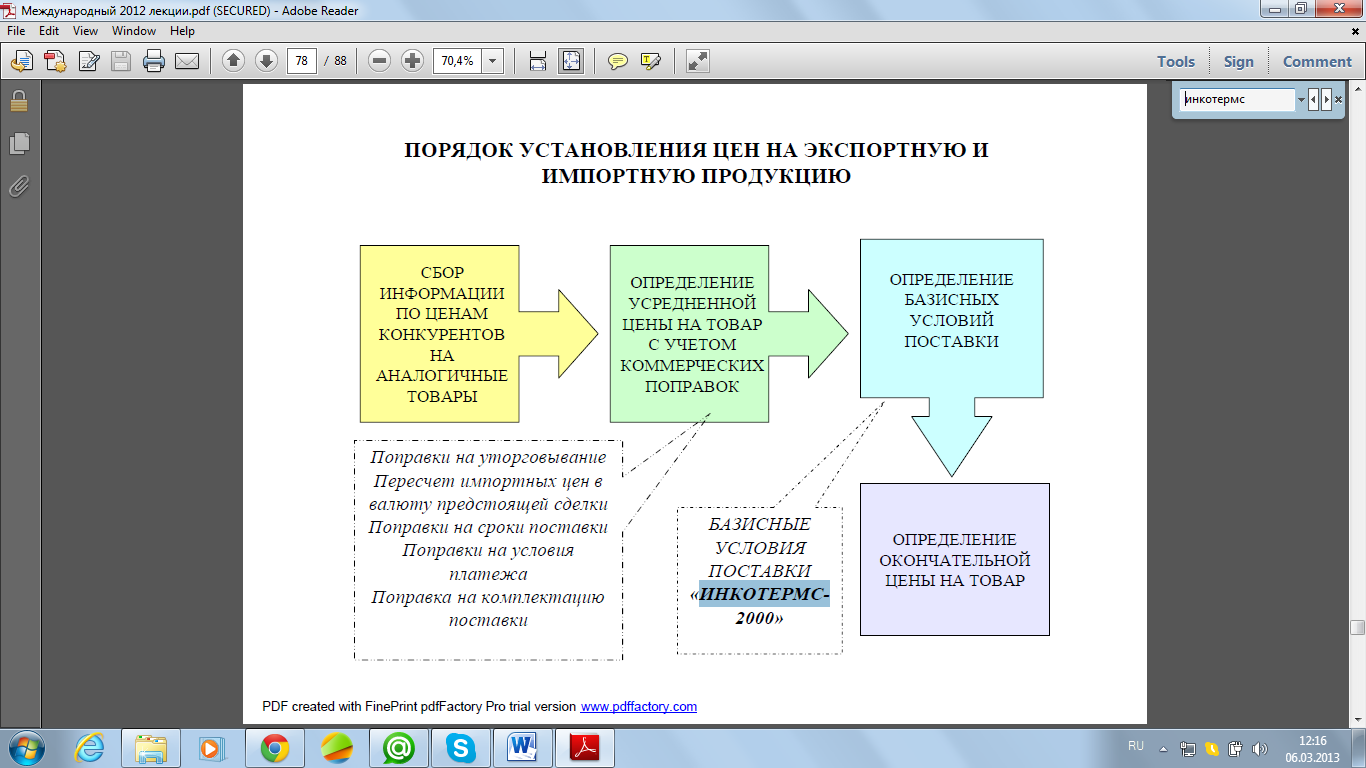
Task: Go to previous page up arrow
Action: (x=233, y=61)
